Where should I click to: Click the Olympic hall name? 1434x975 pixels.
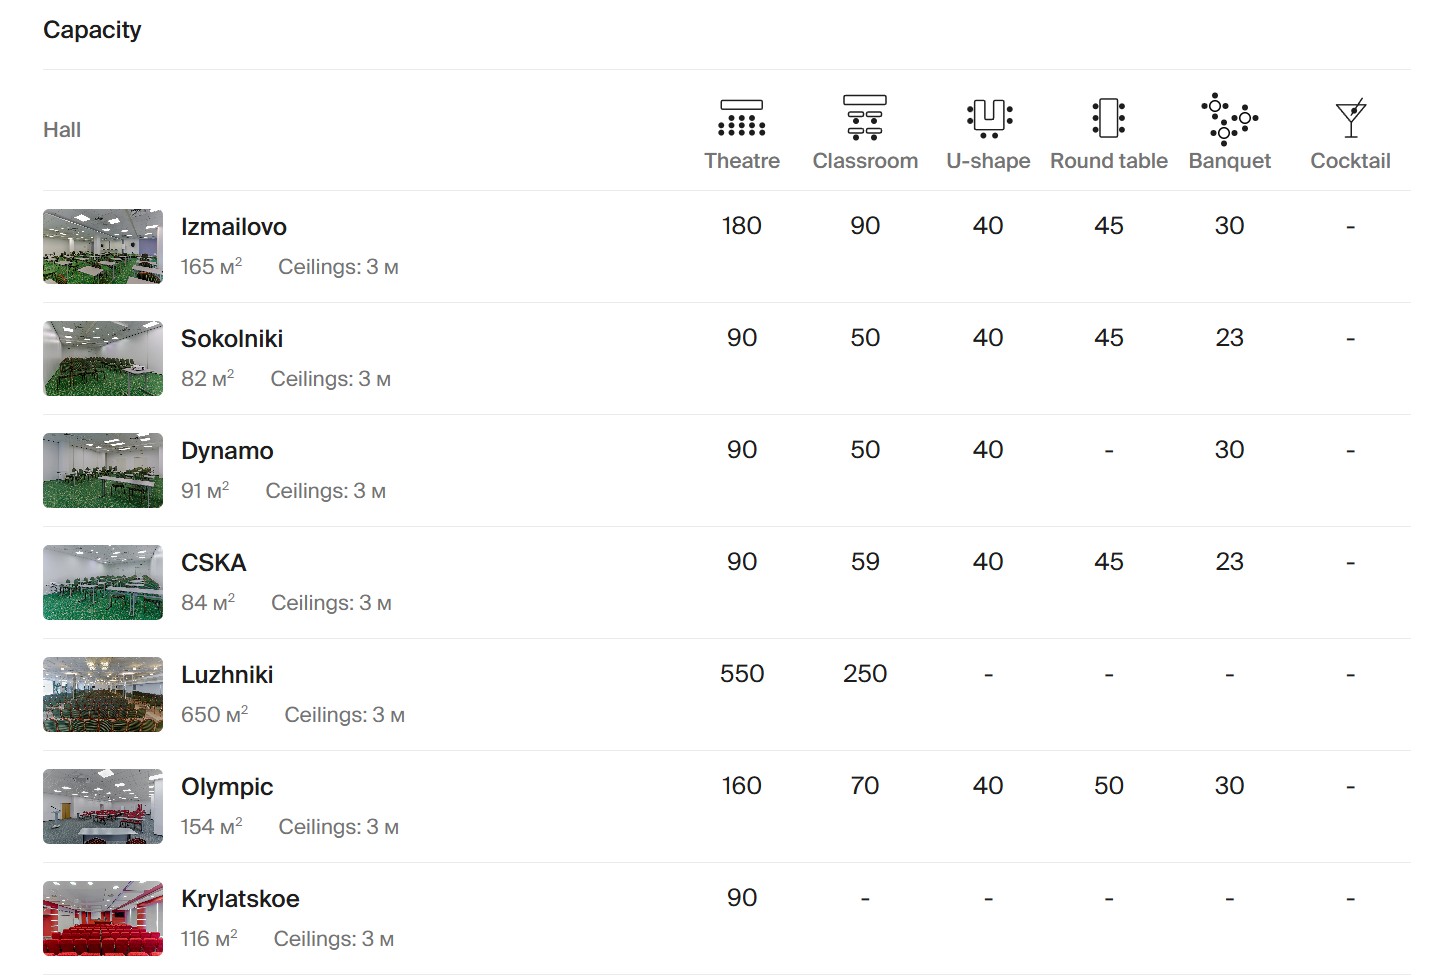[227, 787]
